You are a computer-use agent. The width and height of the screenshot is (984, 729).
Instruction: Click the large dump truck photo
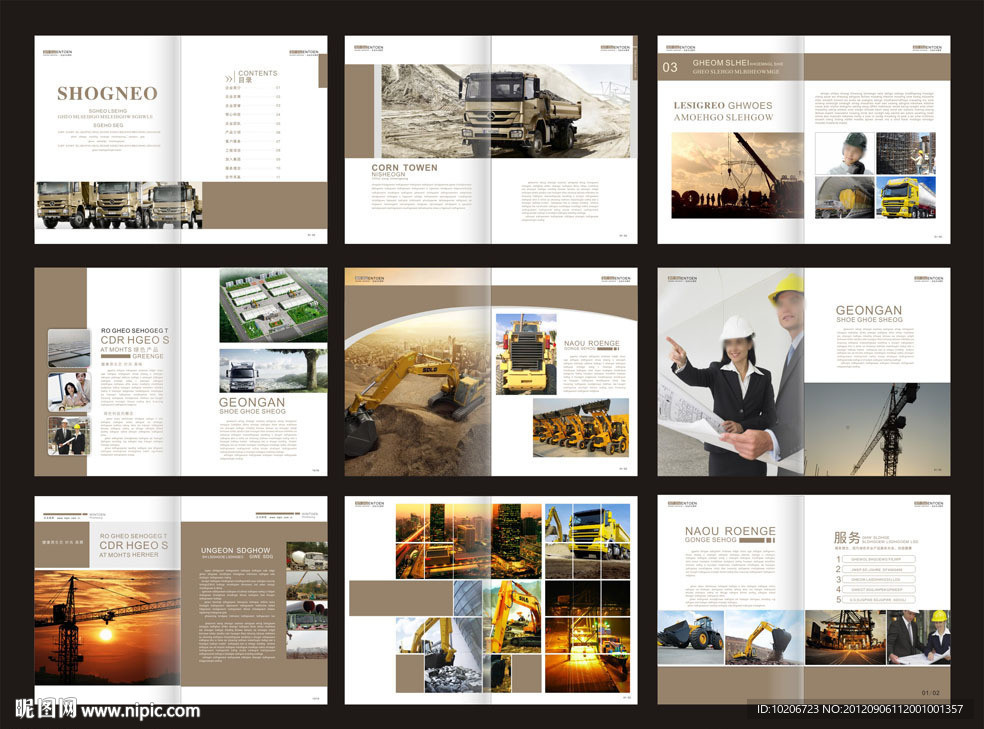tap(506, 111)
